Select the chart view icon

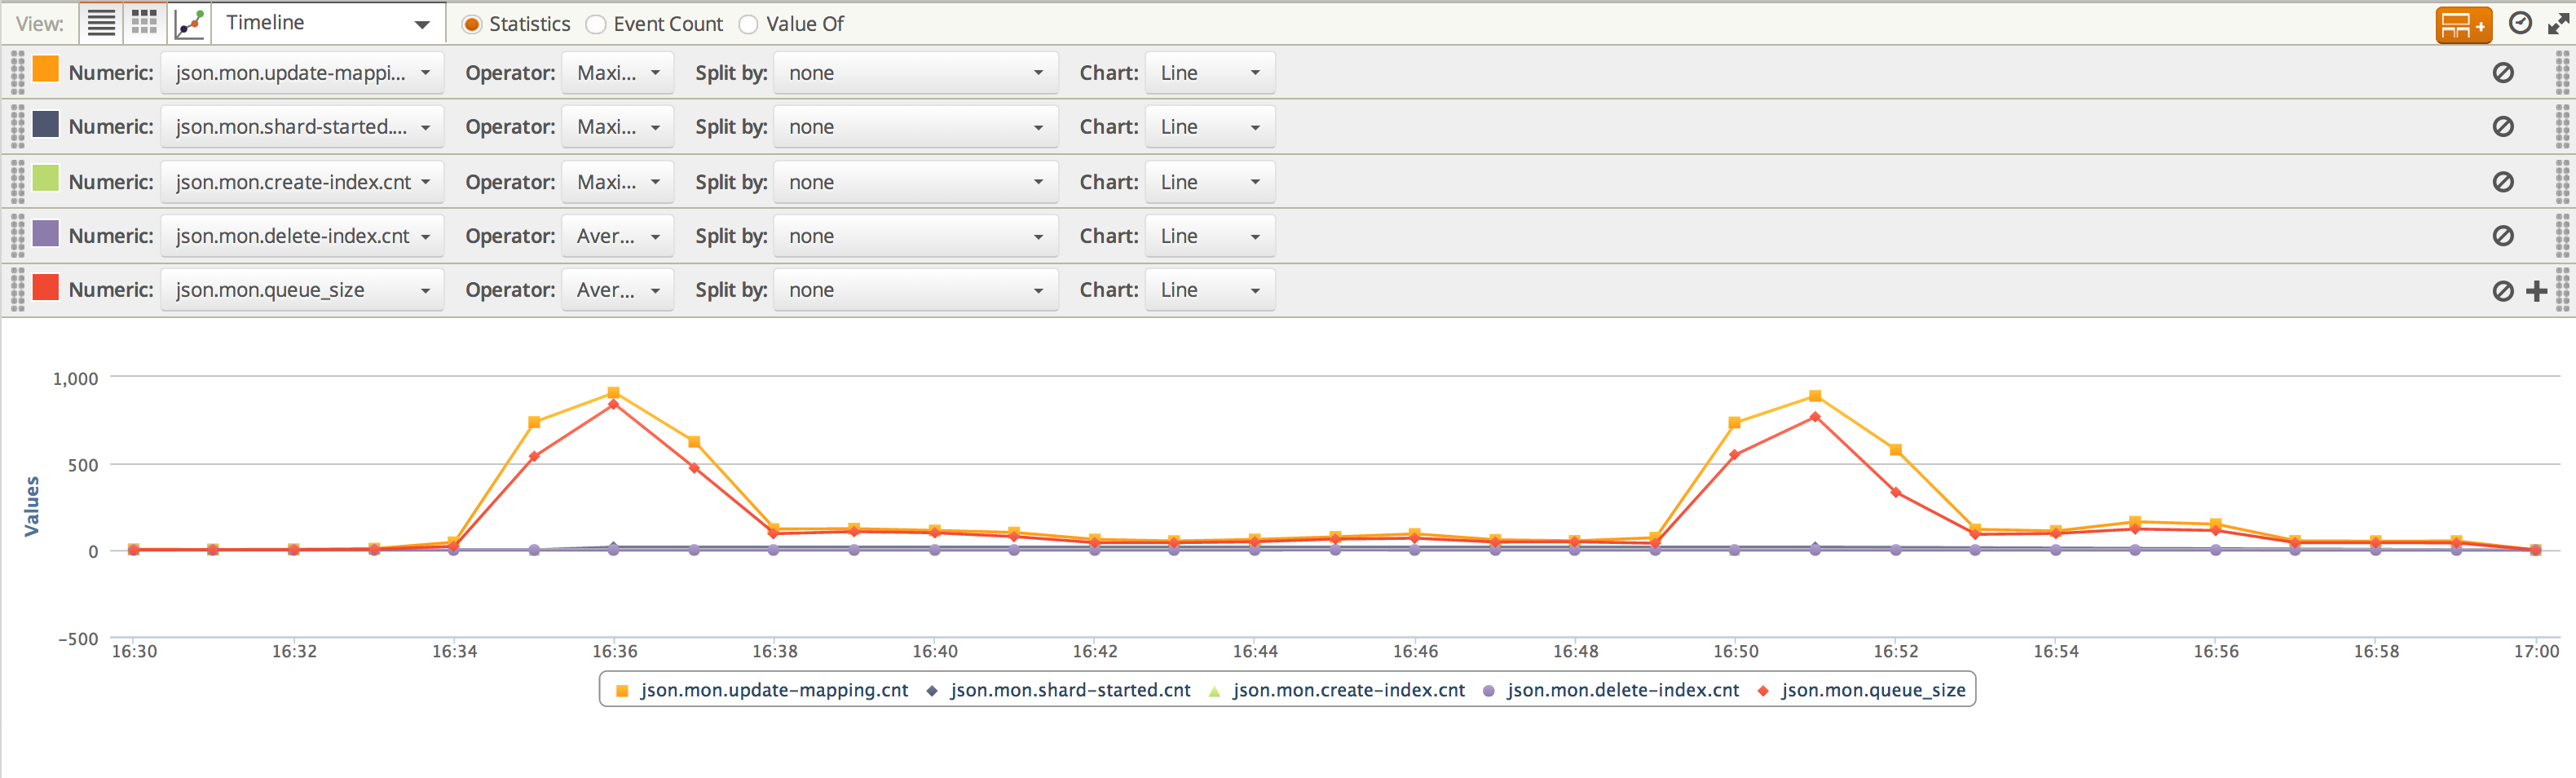[189, 23]
